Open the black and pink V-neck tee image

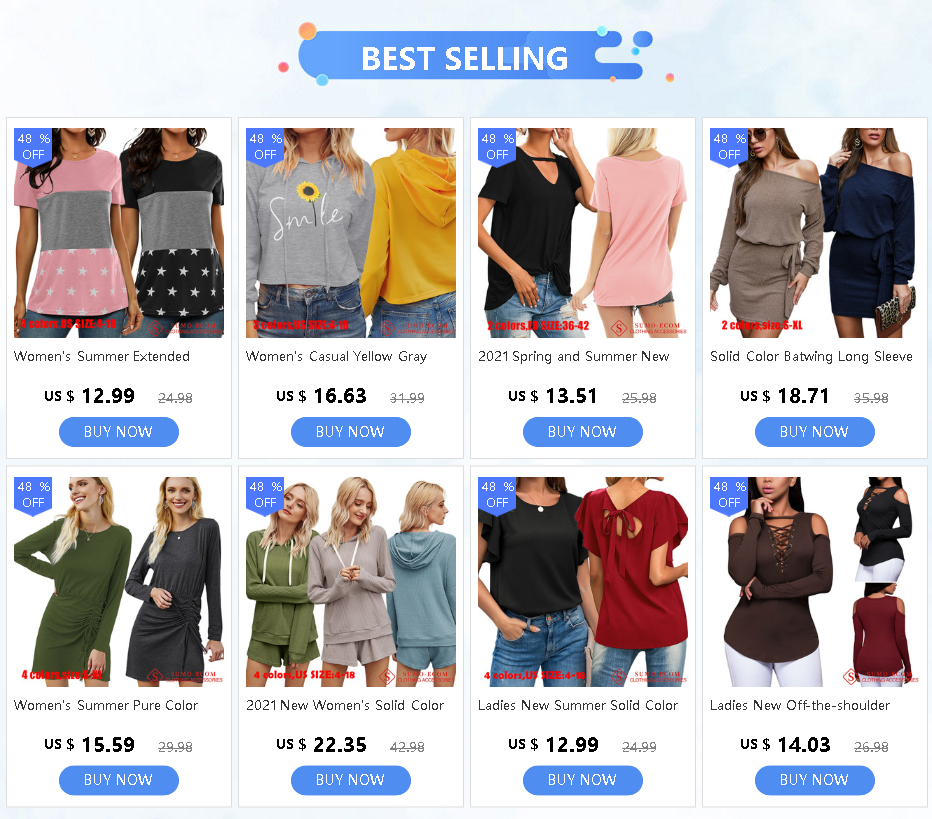click(x=582, y=233)
